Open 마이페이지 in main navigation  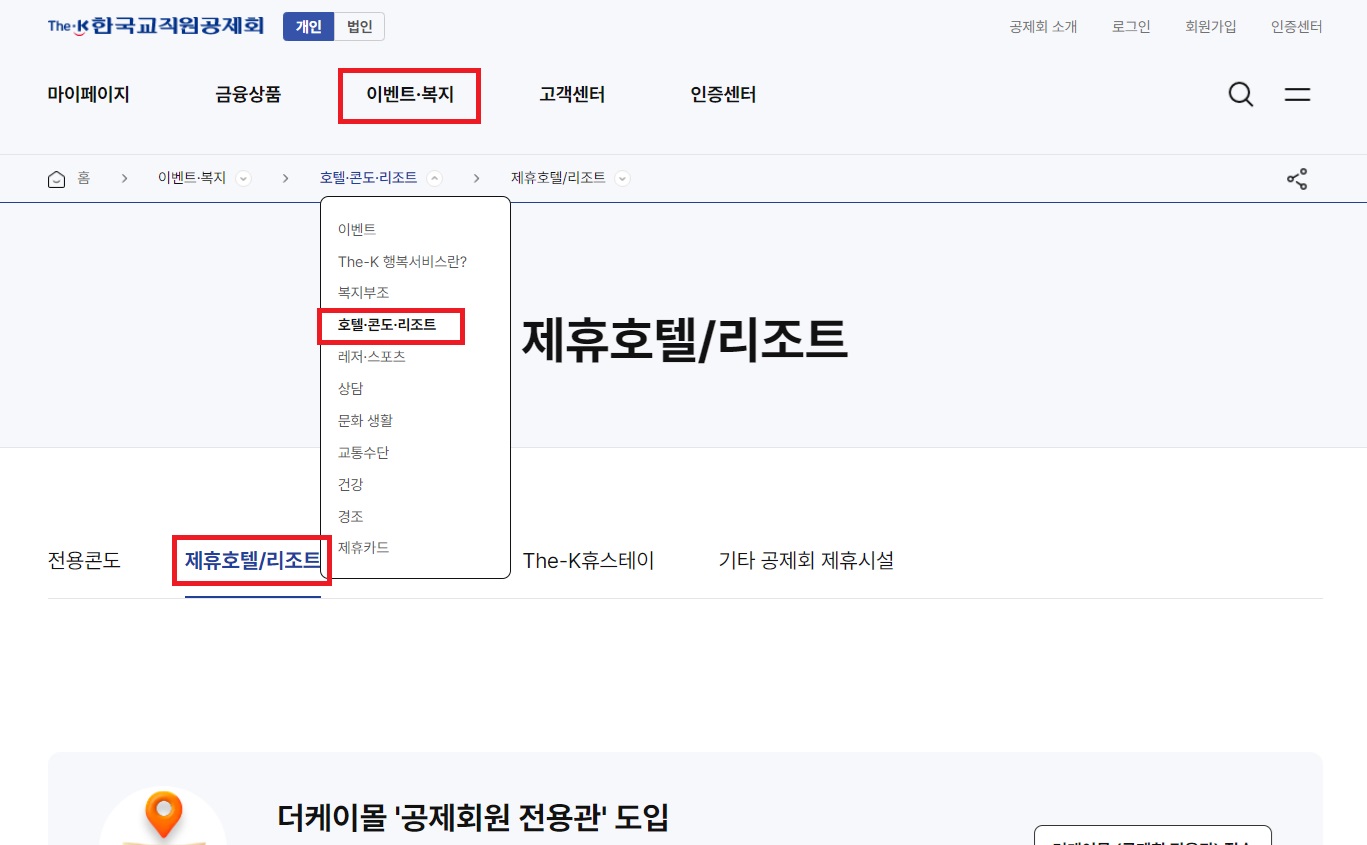pyautogui.click(x=89, y=95)
